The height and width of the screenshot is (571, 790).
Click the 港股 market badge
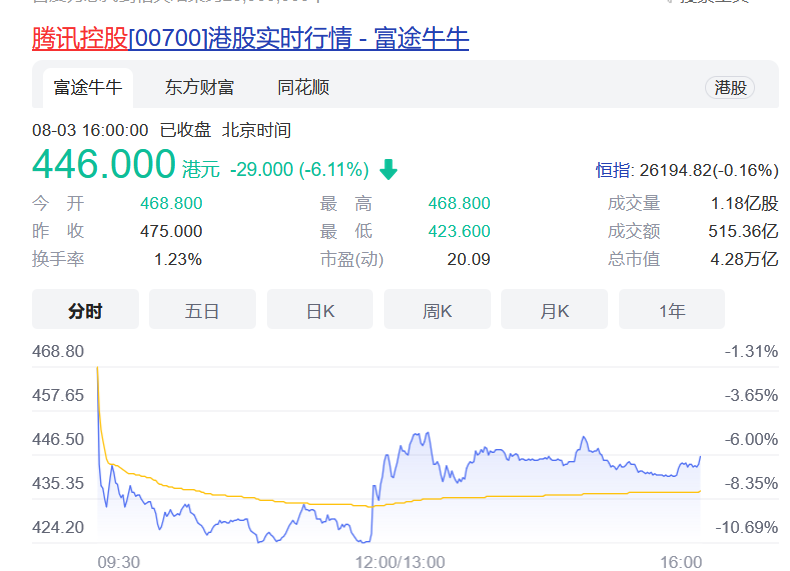730,88
